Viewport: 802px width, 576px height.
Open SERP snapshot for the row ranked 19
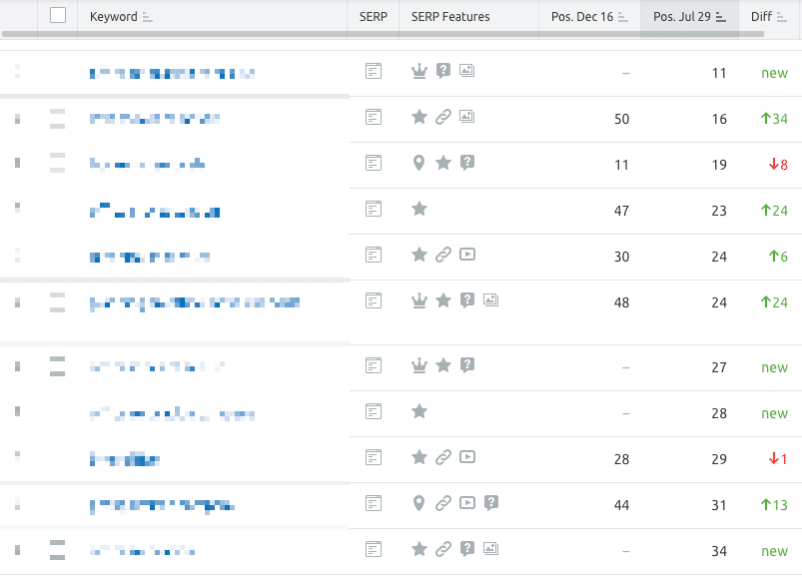point(373,163)
